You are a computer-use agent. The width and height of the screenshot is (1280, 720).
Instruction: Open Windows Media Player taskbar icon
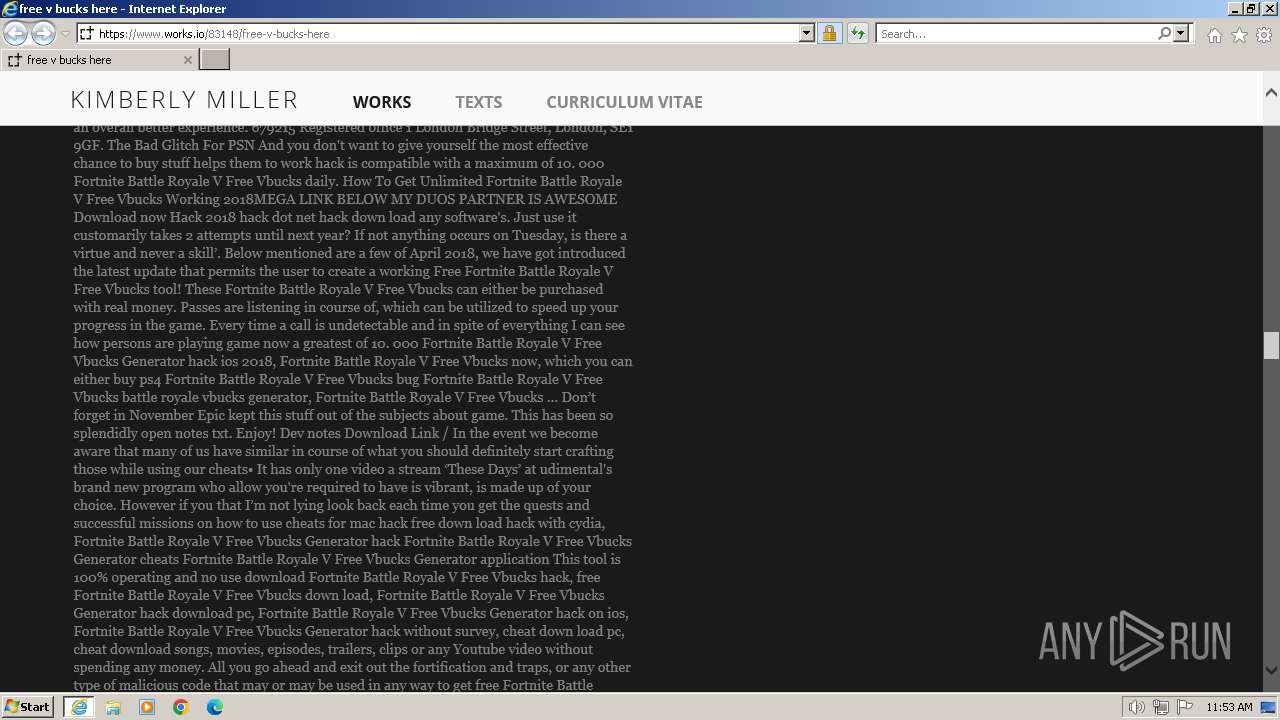(x=147, y=707)
